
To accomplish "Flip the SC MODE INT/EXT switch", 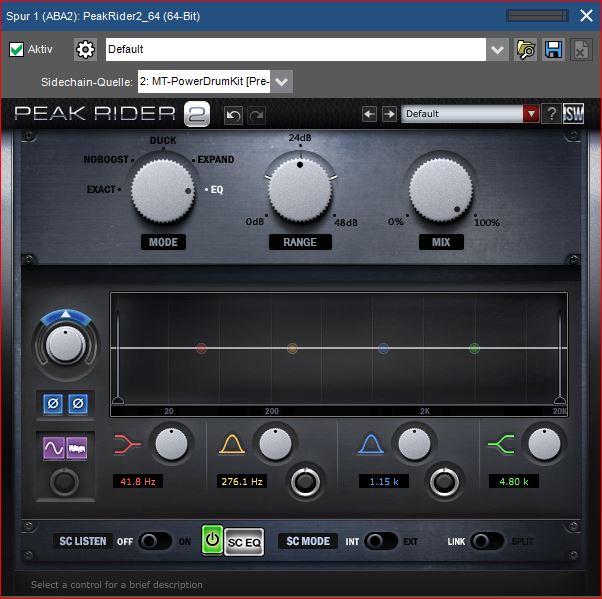I will 380,541.
